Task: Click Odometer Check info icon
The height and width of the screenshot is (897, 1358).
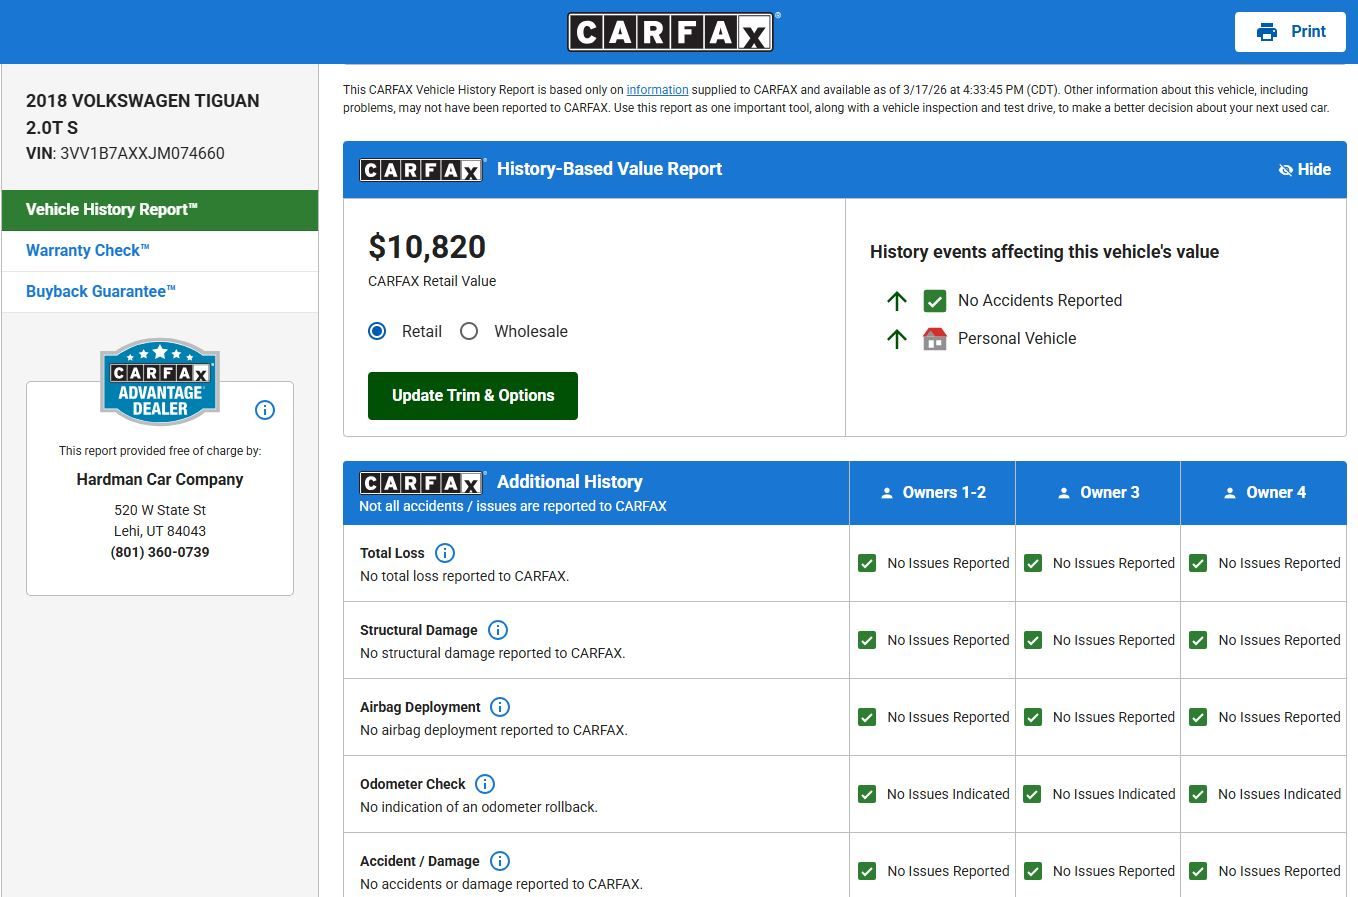Action: coord(485,784)
